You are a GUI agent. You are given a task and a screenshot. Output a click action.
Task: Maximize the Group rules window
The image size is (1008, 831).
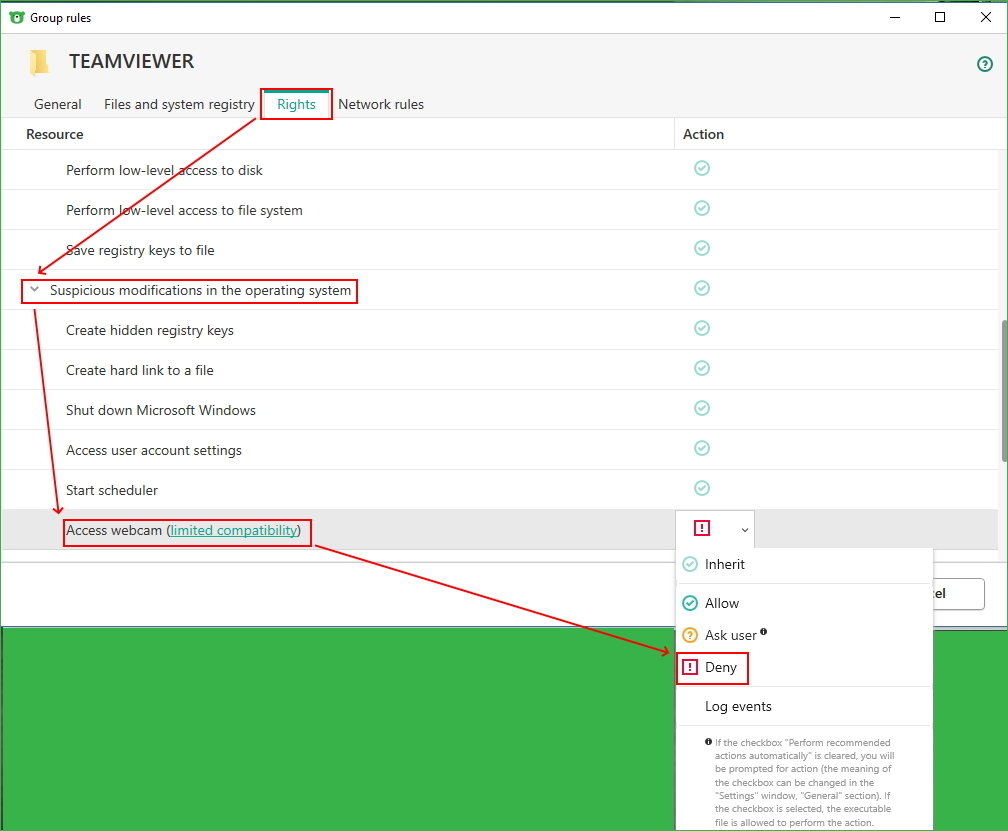coord(940,17)
